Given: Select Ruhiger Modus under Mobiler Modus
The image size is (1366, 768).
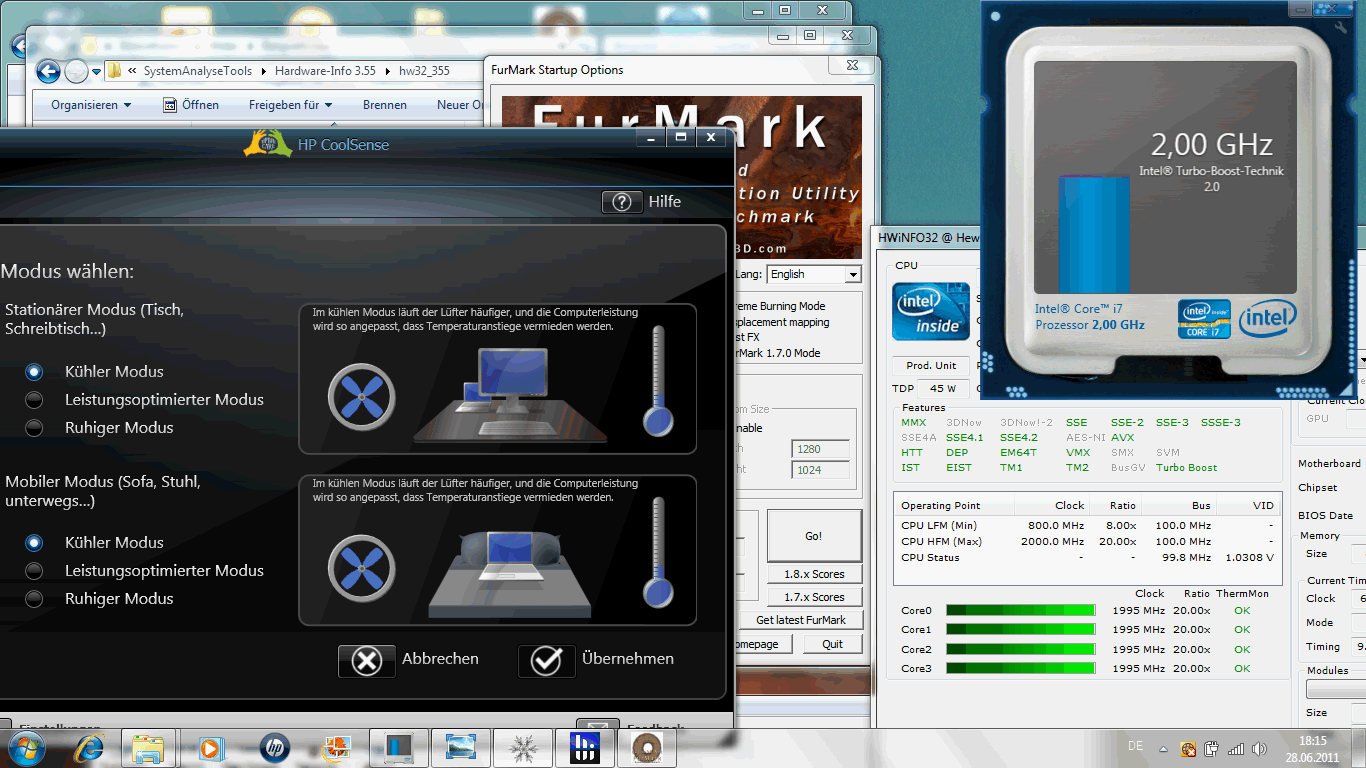Looking at the screenshot, I should tap(35, 598).
